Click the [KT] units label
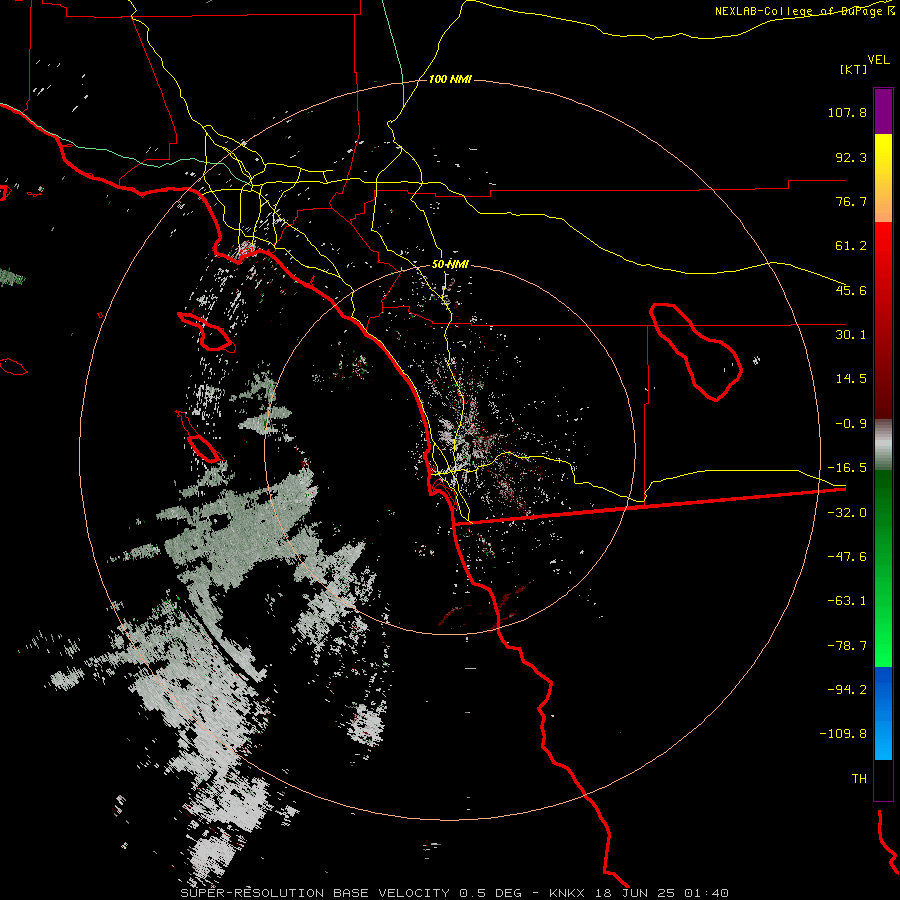900x900 pixels. pos(854,69)
